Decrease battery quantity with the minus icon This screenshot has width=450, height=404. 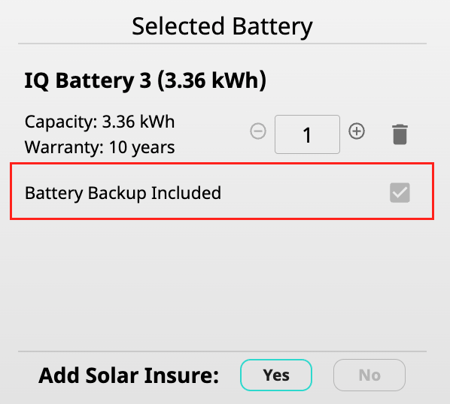pos(258,131)
